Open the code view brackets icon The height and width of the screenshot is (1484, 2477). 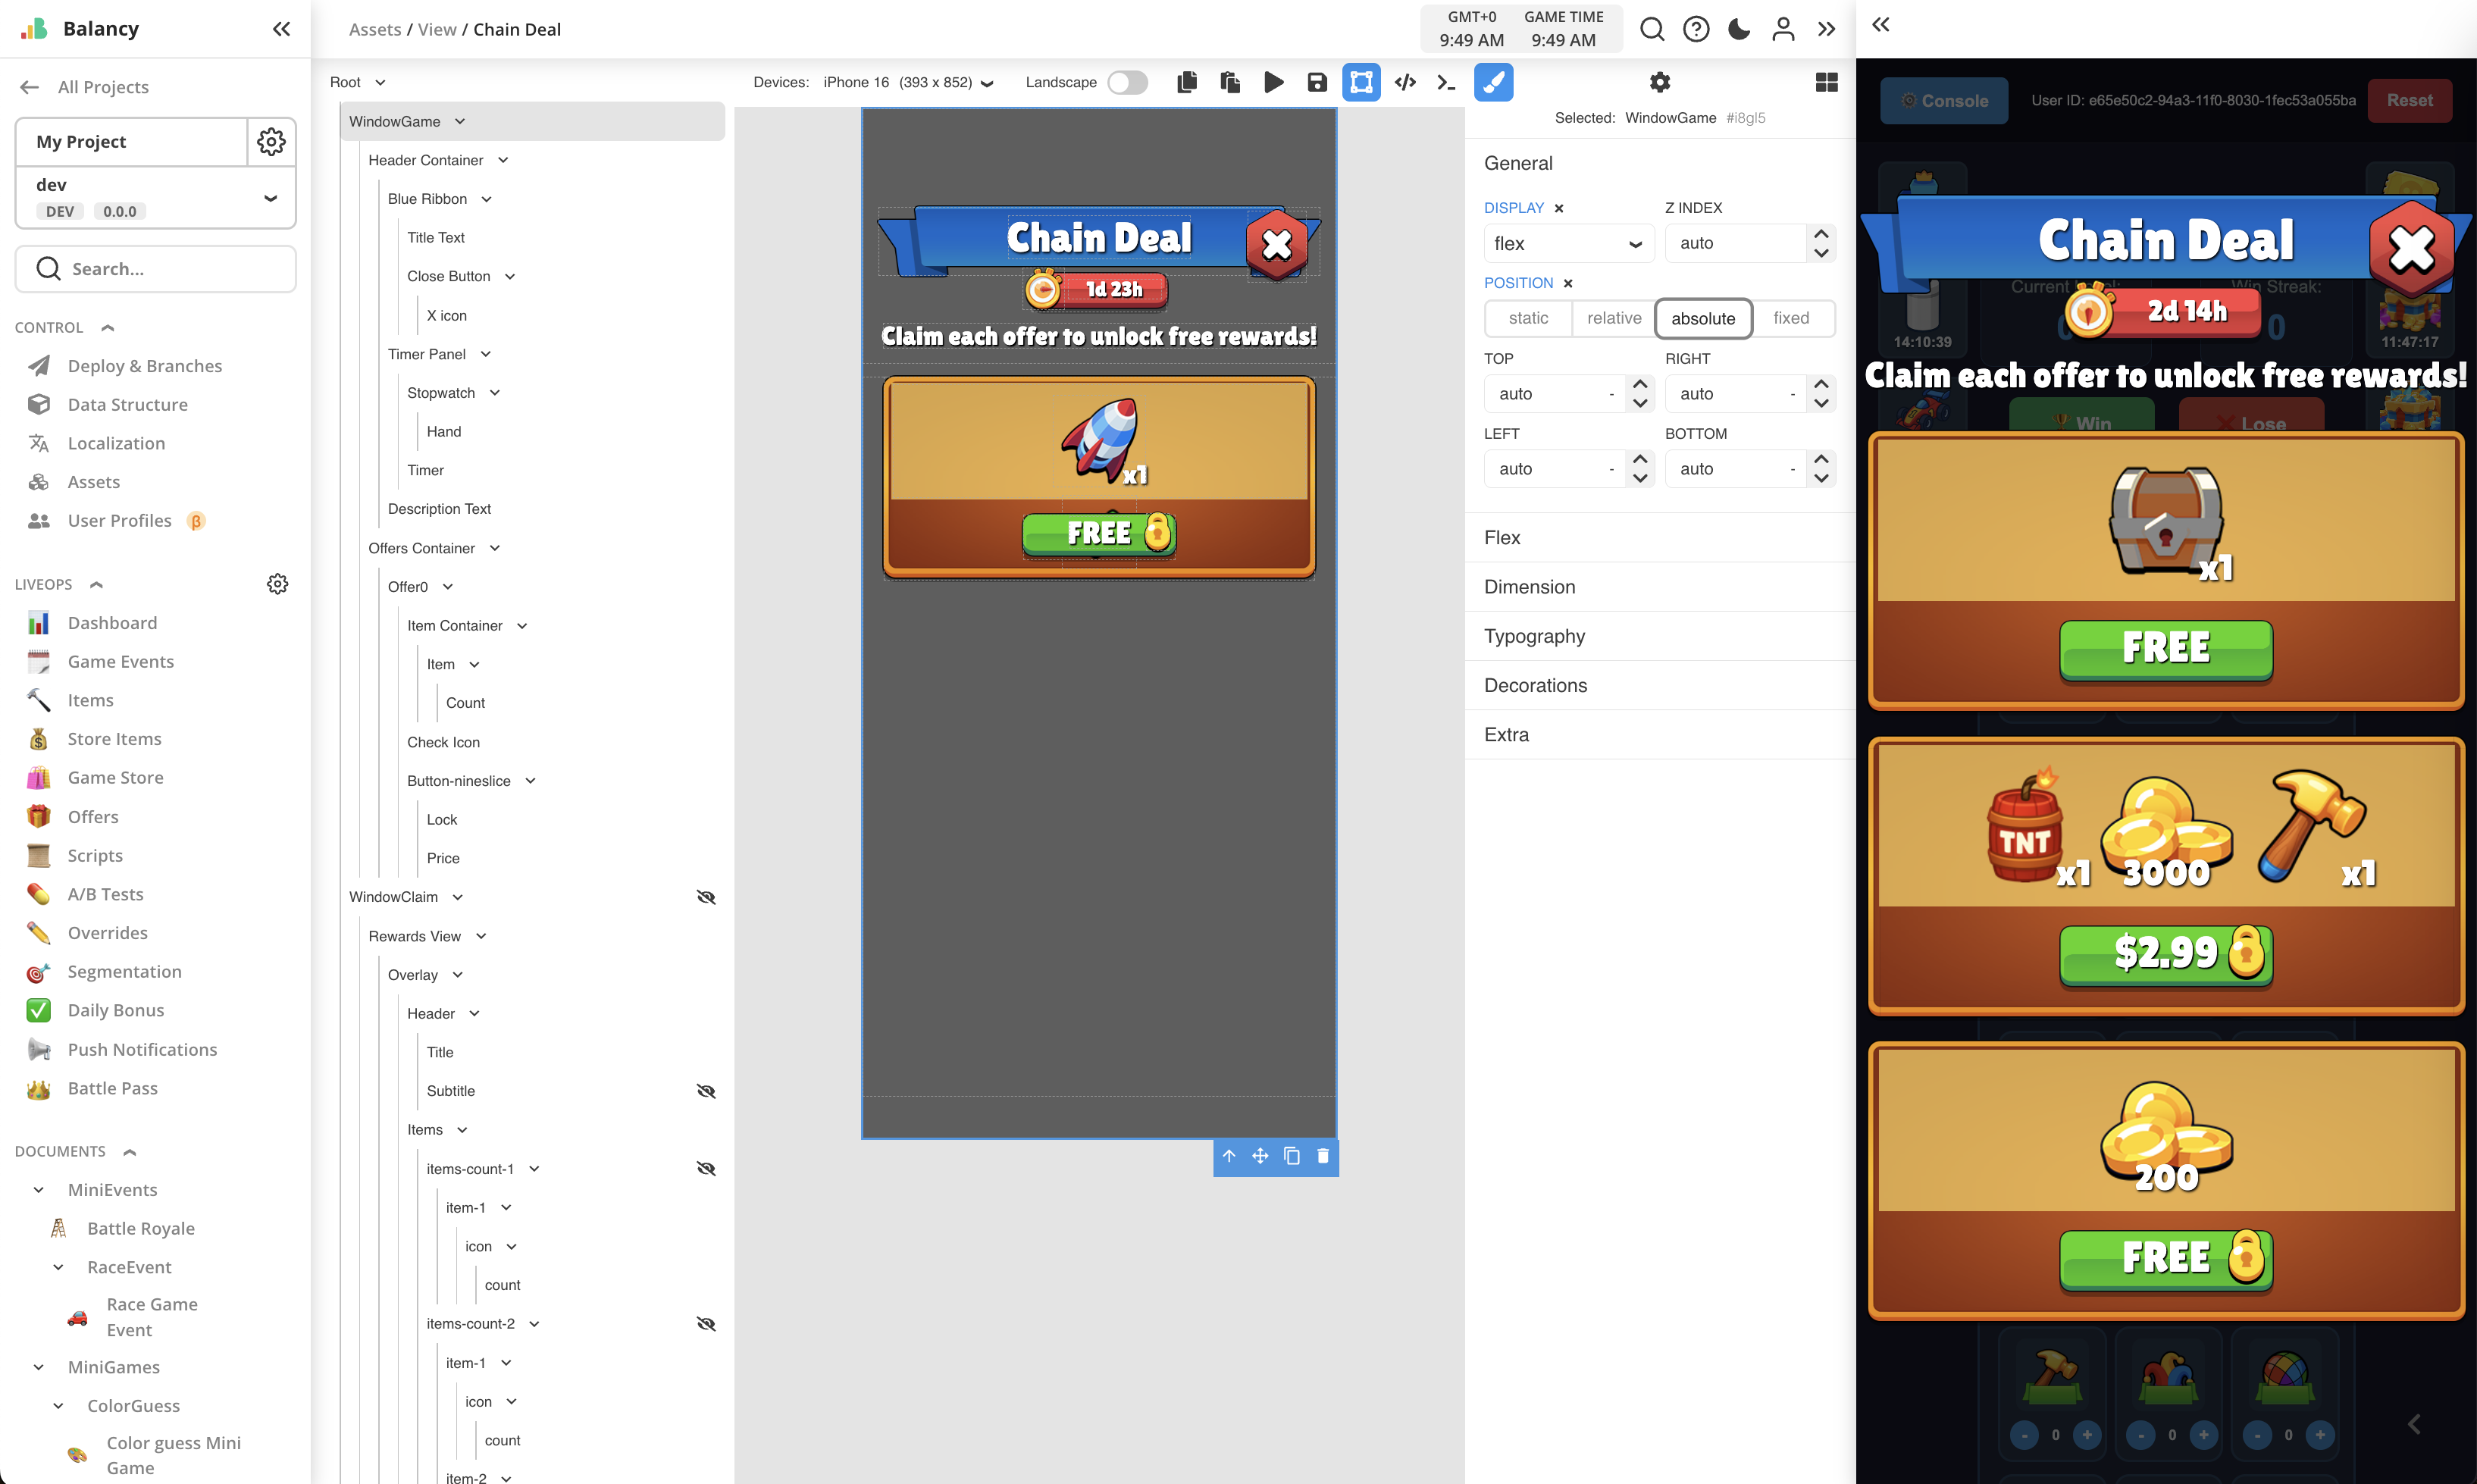[1405, 82]
